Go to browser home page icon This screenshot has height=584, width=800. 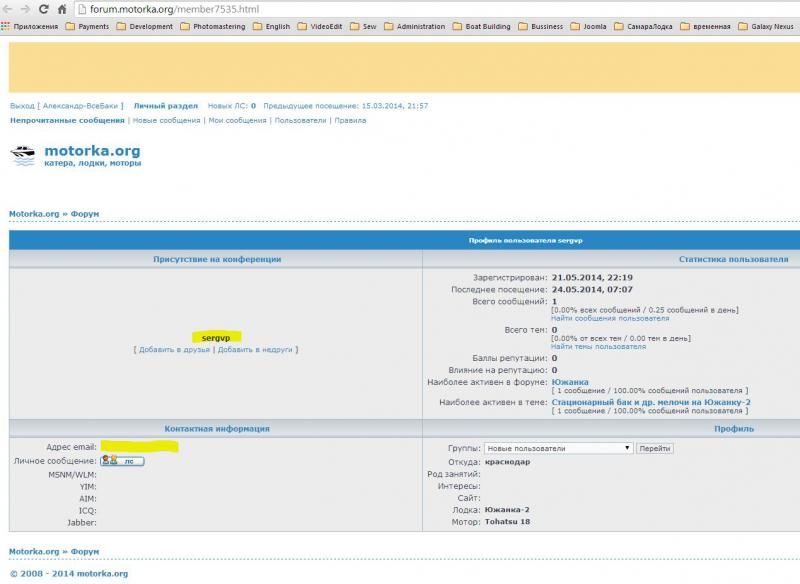coord(62,9)
